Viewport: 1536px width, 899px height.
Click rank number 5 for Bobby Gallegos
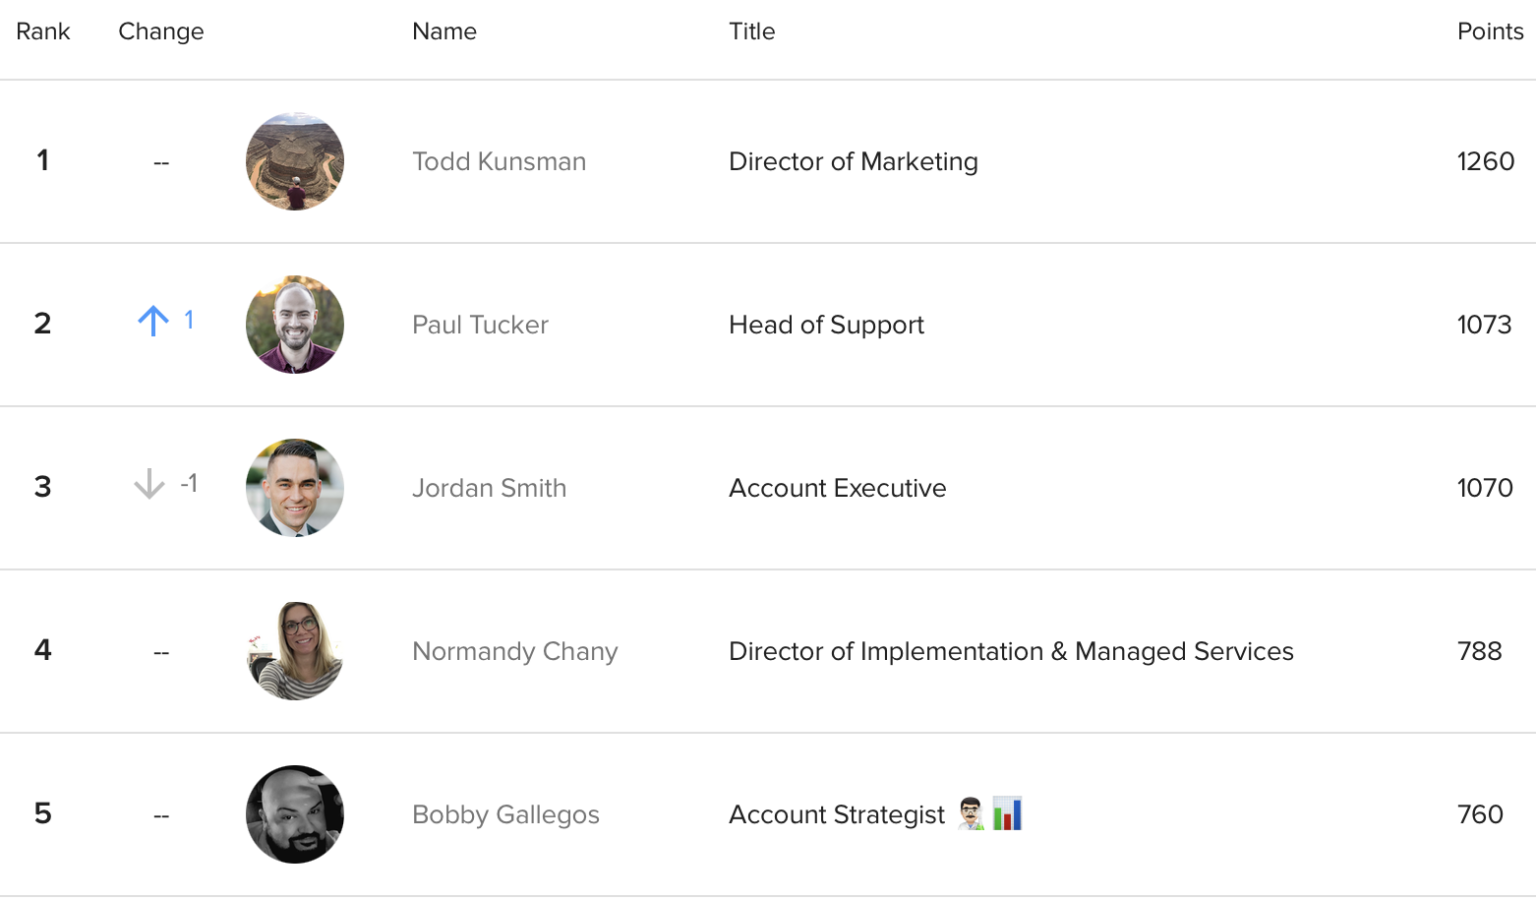click(x=43, y=814)
